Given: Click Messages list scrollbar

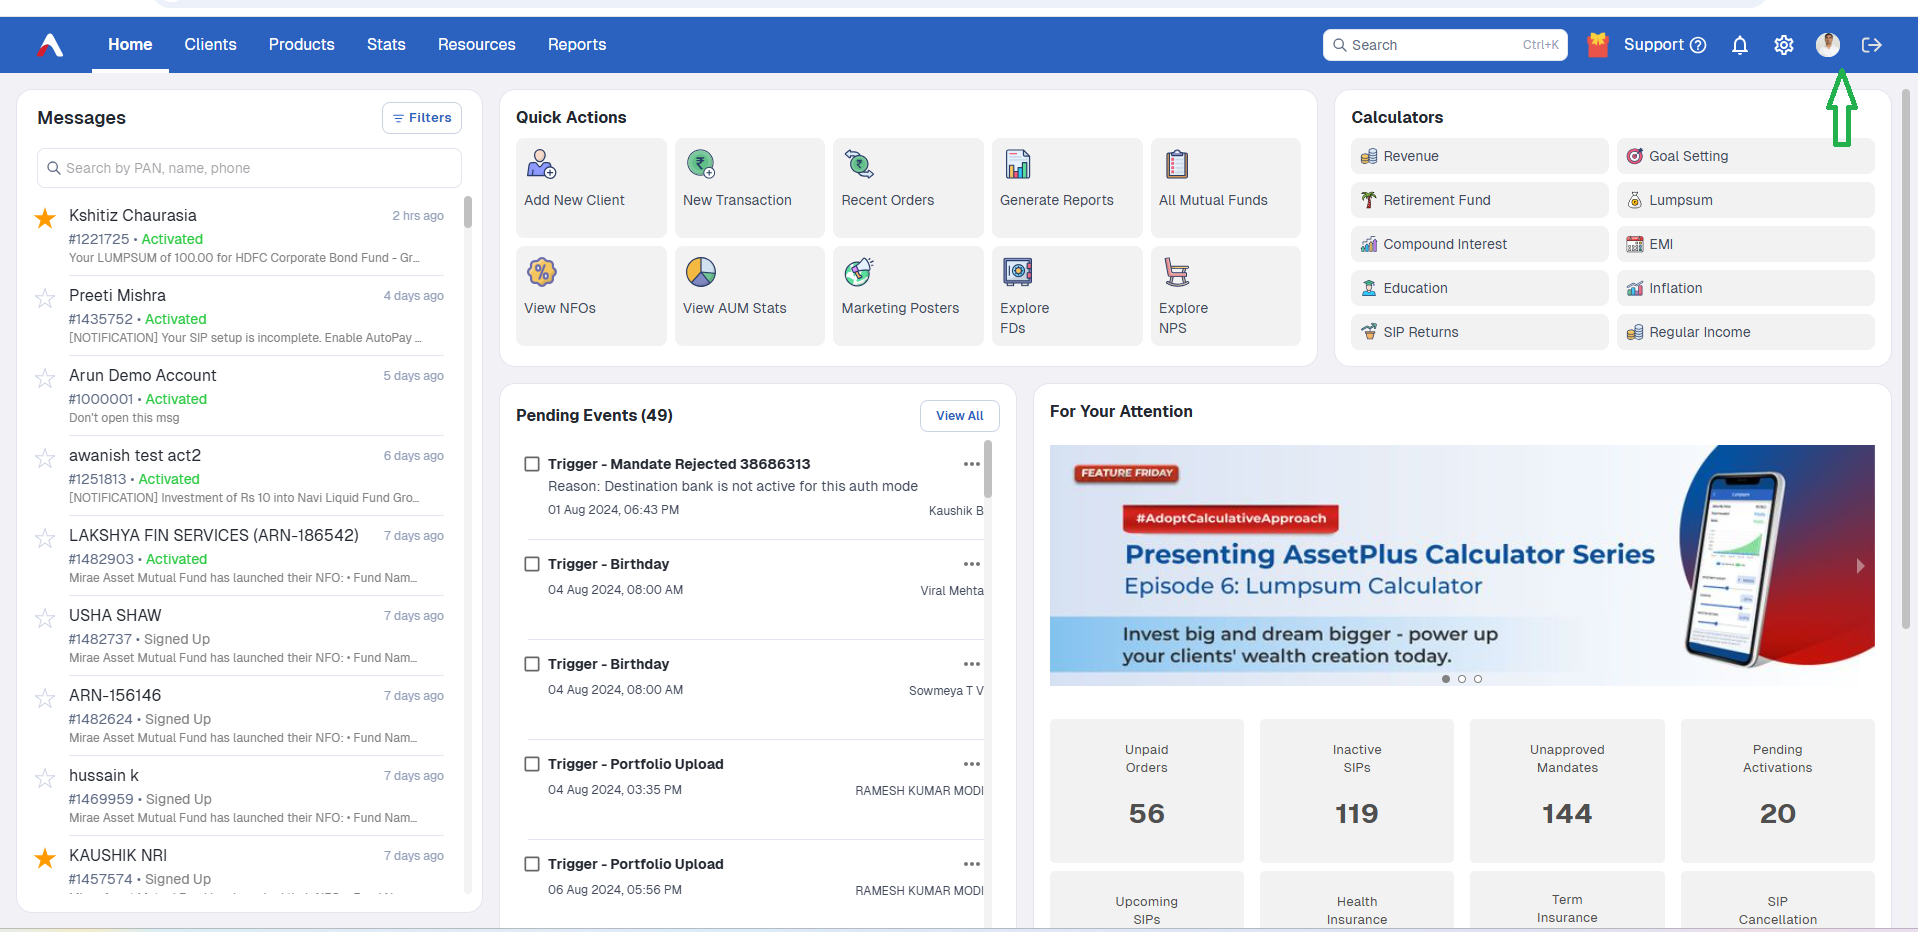Looking at the screenshot, I should (x=467, y=212).
